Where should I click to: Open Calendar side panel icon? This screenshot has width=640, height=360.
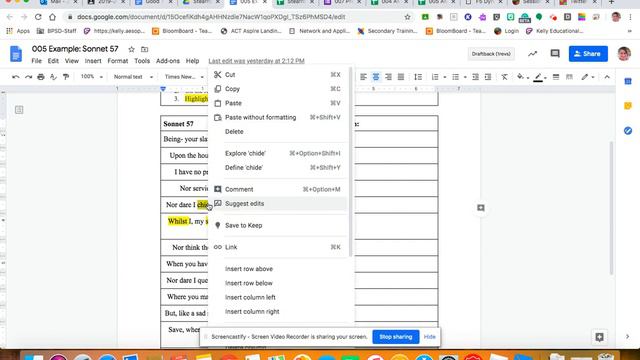628,81
